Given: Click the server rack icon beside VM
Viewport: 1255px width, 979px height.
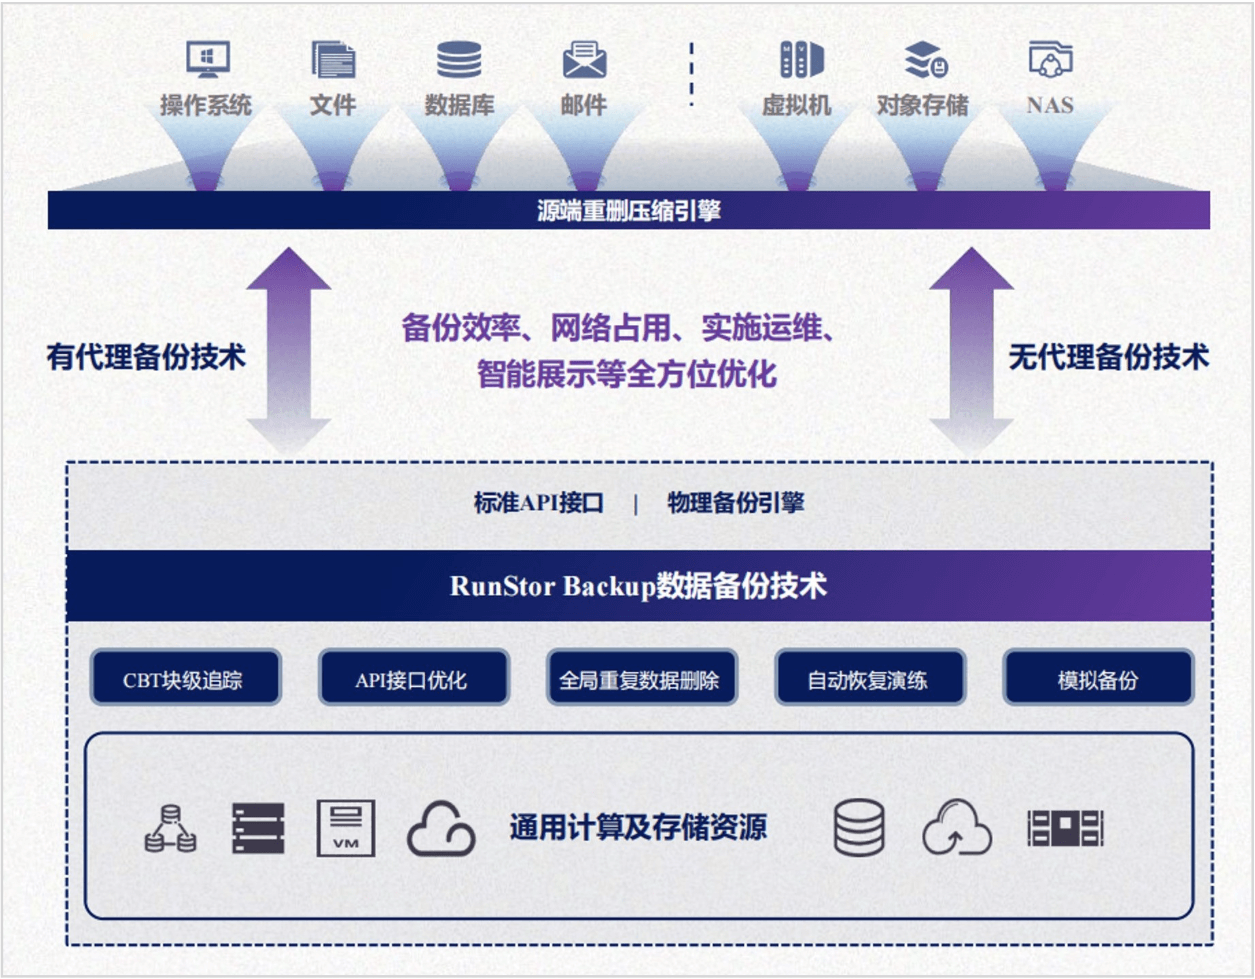Looking at the screenshot, I should pos(258,828).
